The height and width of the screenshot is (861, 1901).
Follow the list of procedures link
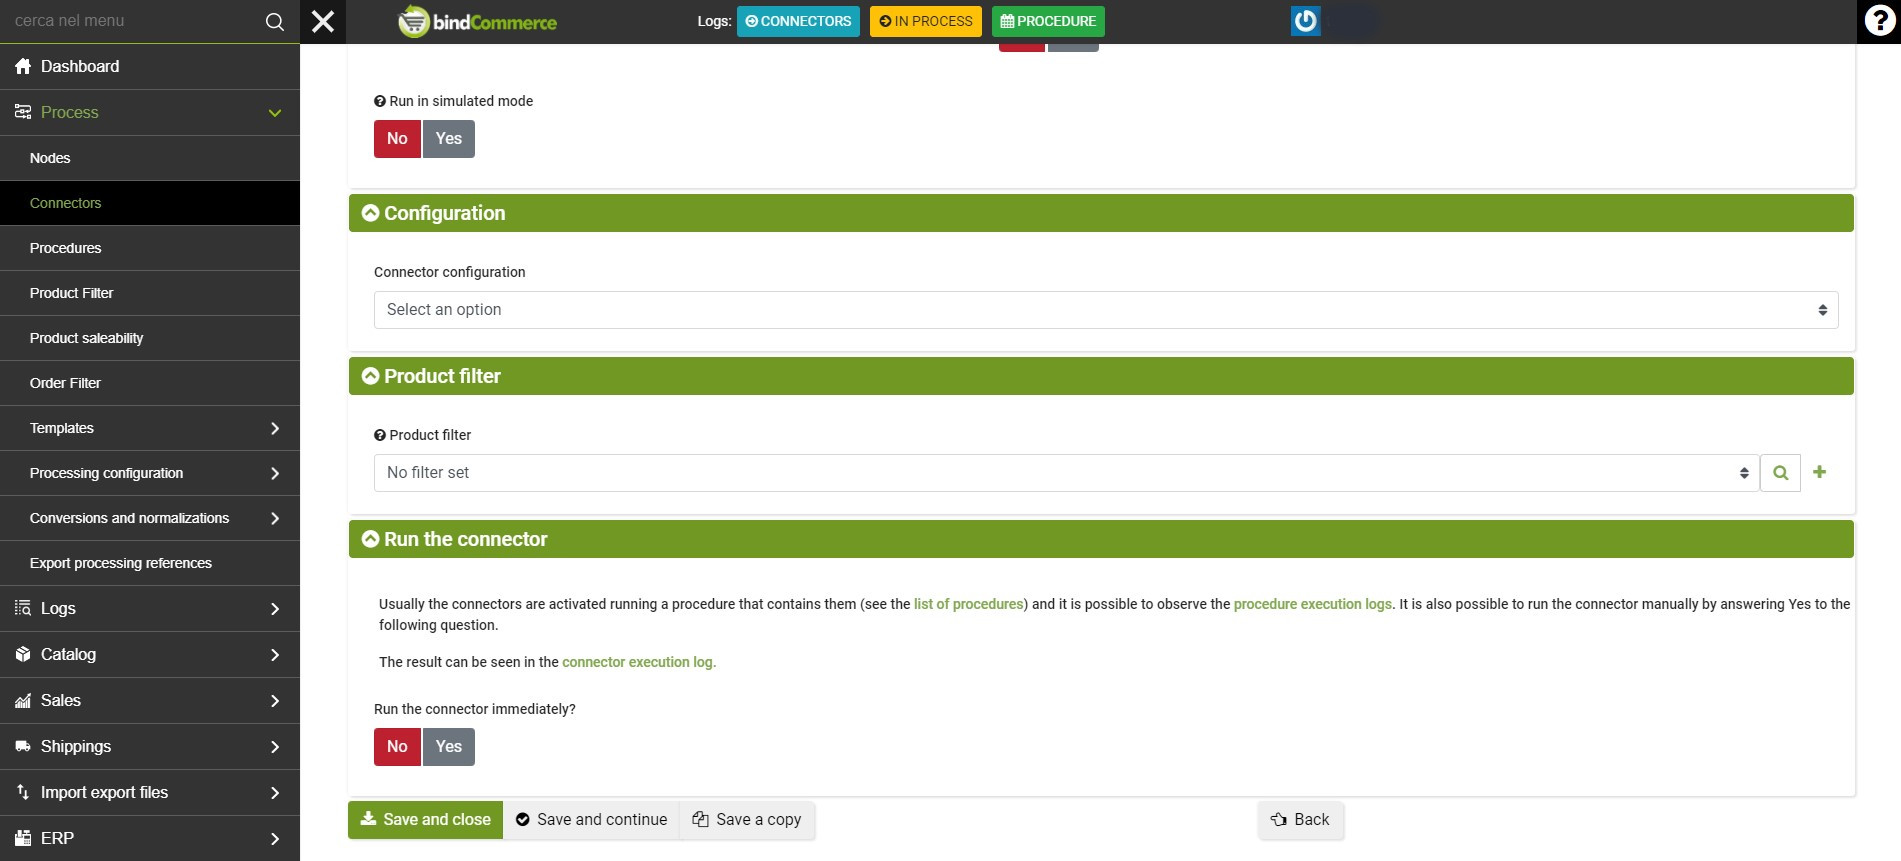click(968, 604)
